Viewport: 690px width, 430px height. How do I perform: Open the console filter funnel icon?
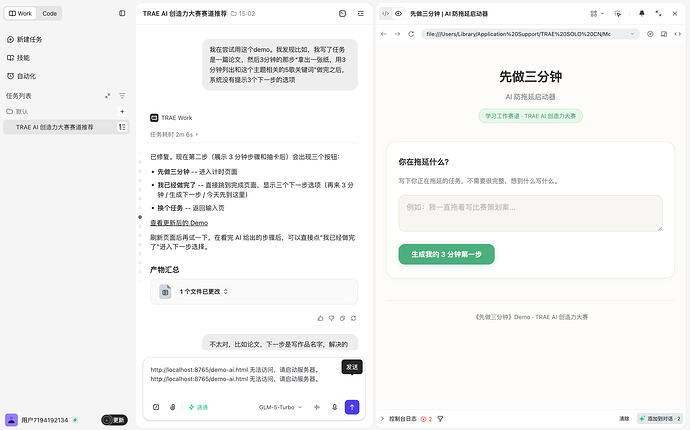[x=440, y=419]
